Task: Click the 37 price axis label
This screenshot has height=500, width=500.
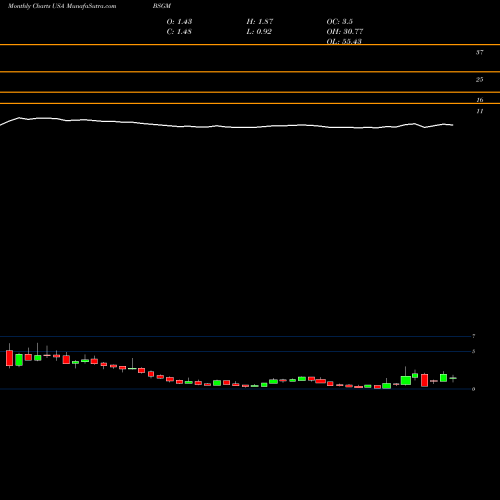Action: point(479,52)
